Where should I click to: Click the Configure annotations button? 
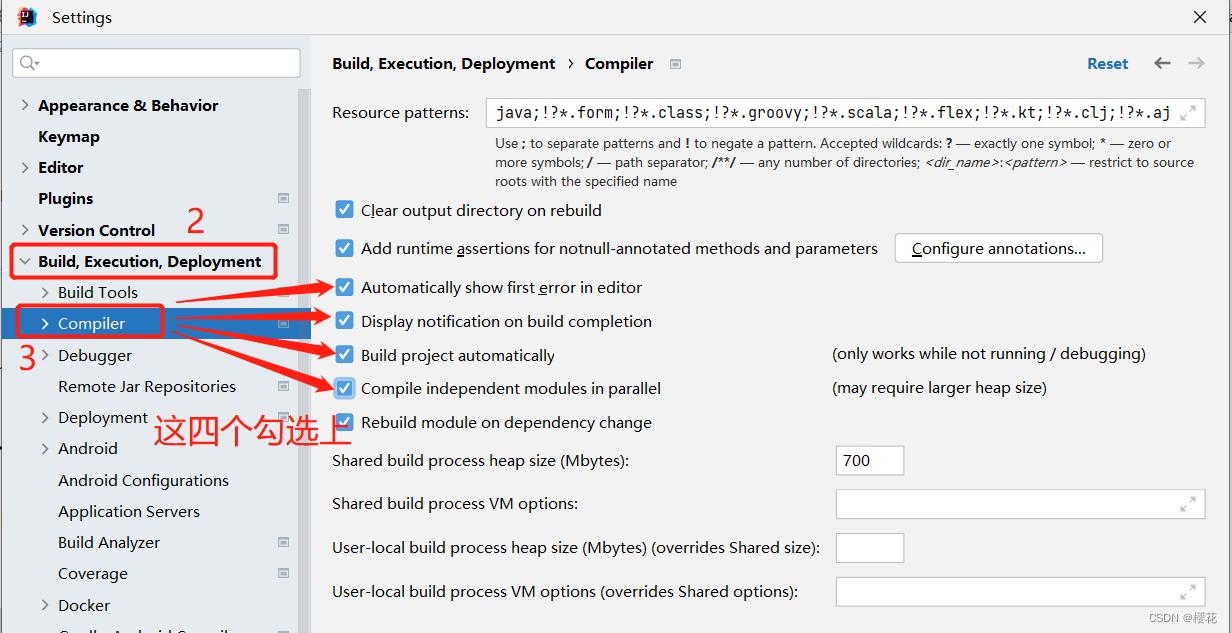[x=999, y=248]
